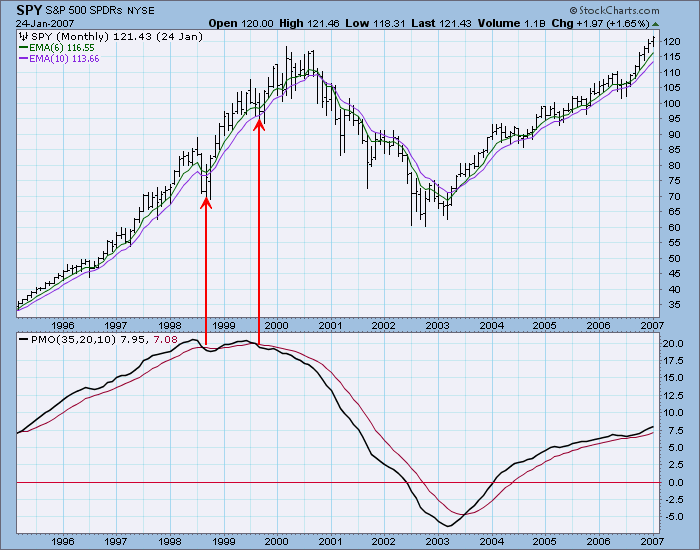Click the 2007 year label under the price chart
Viewport: 700px width, 550px height.
(652, 325)
